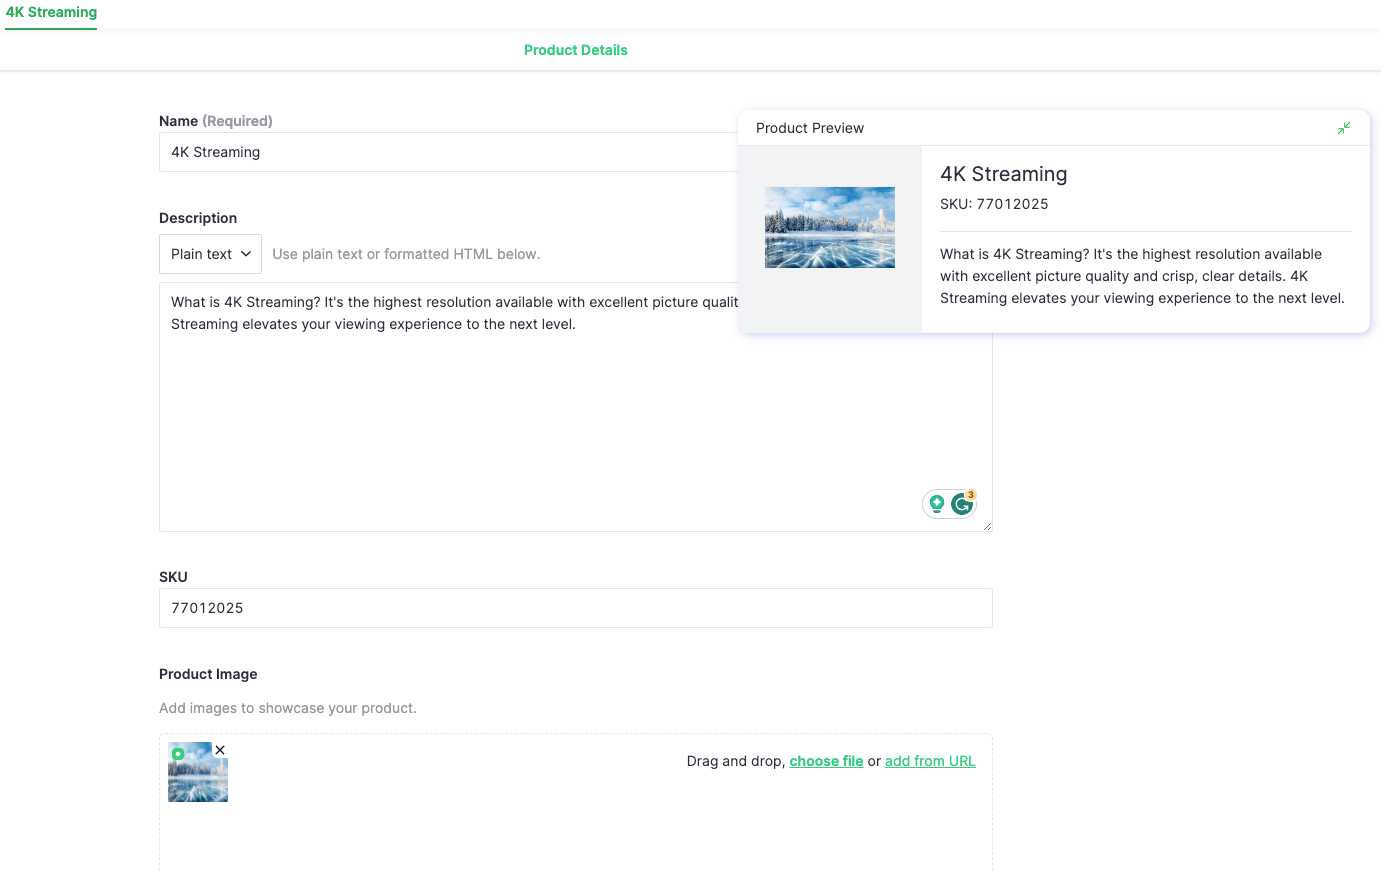Screen dimensions: 1381x871
Task: Click the SKU input field
Action: (x=575, y=608)
